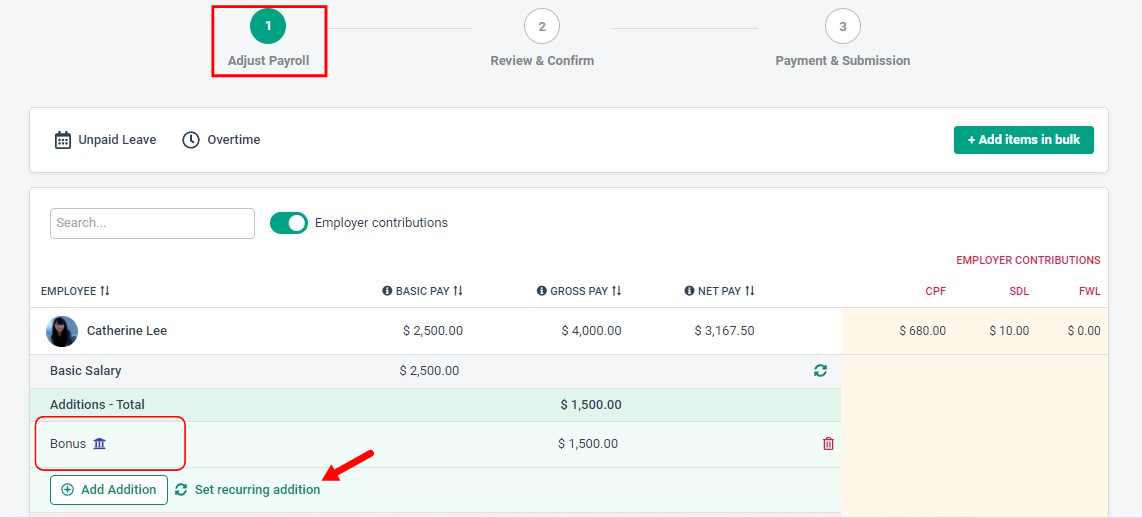The width and height of the screenshot is (1142, 518).
Task: Click the Additions - Total row label
Action: coord(98,404)
